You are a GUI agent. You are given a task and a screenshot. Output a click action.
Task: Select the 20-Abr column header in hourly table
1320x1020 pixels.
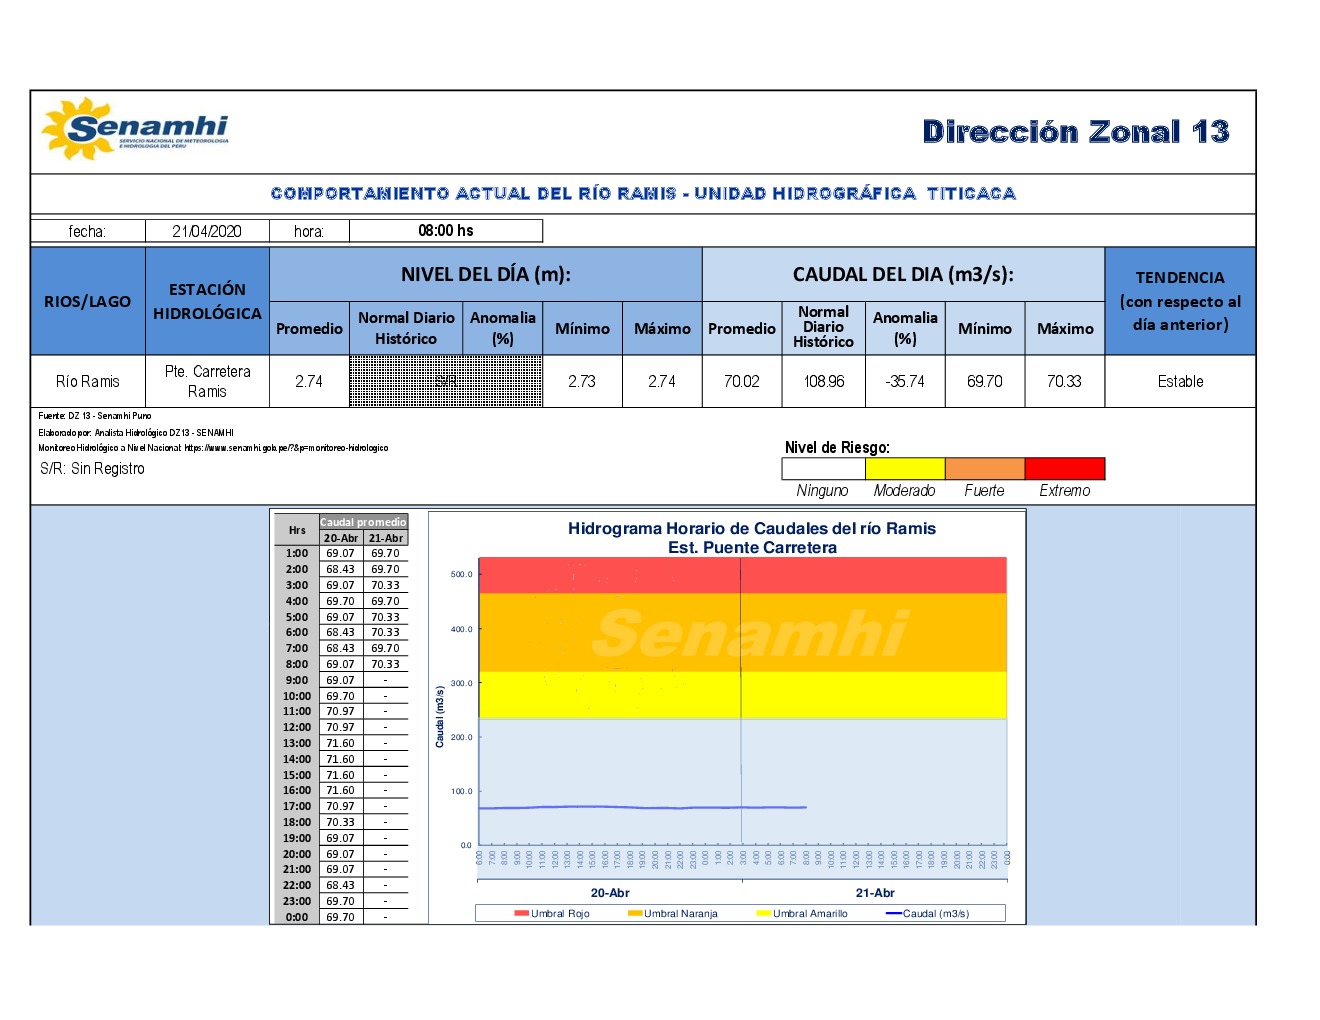point(340,538)
